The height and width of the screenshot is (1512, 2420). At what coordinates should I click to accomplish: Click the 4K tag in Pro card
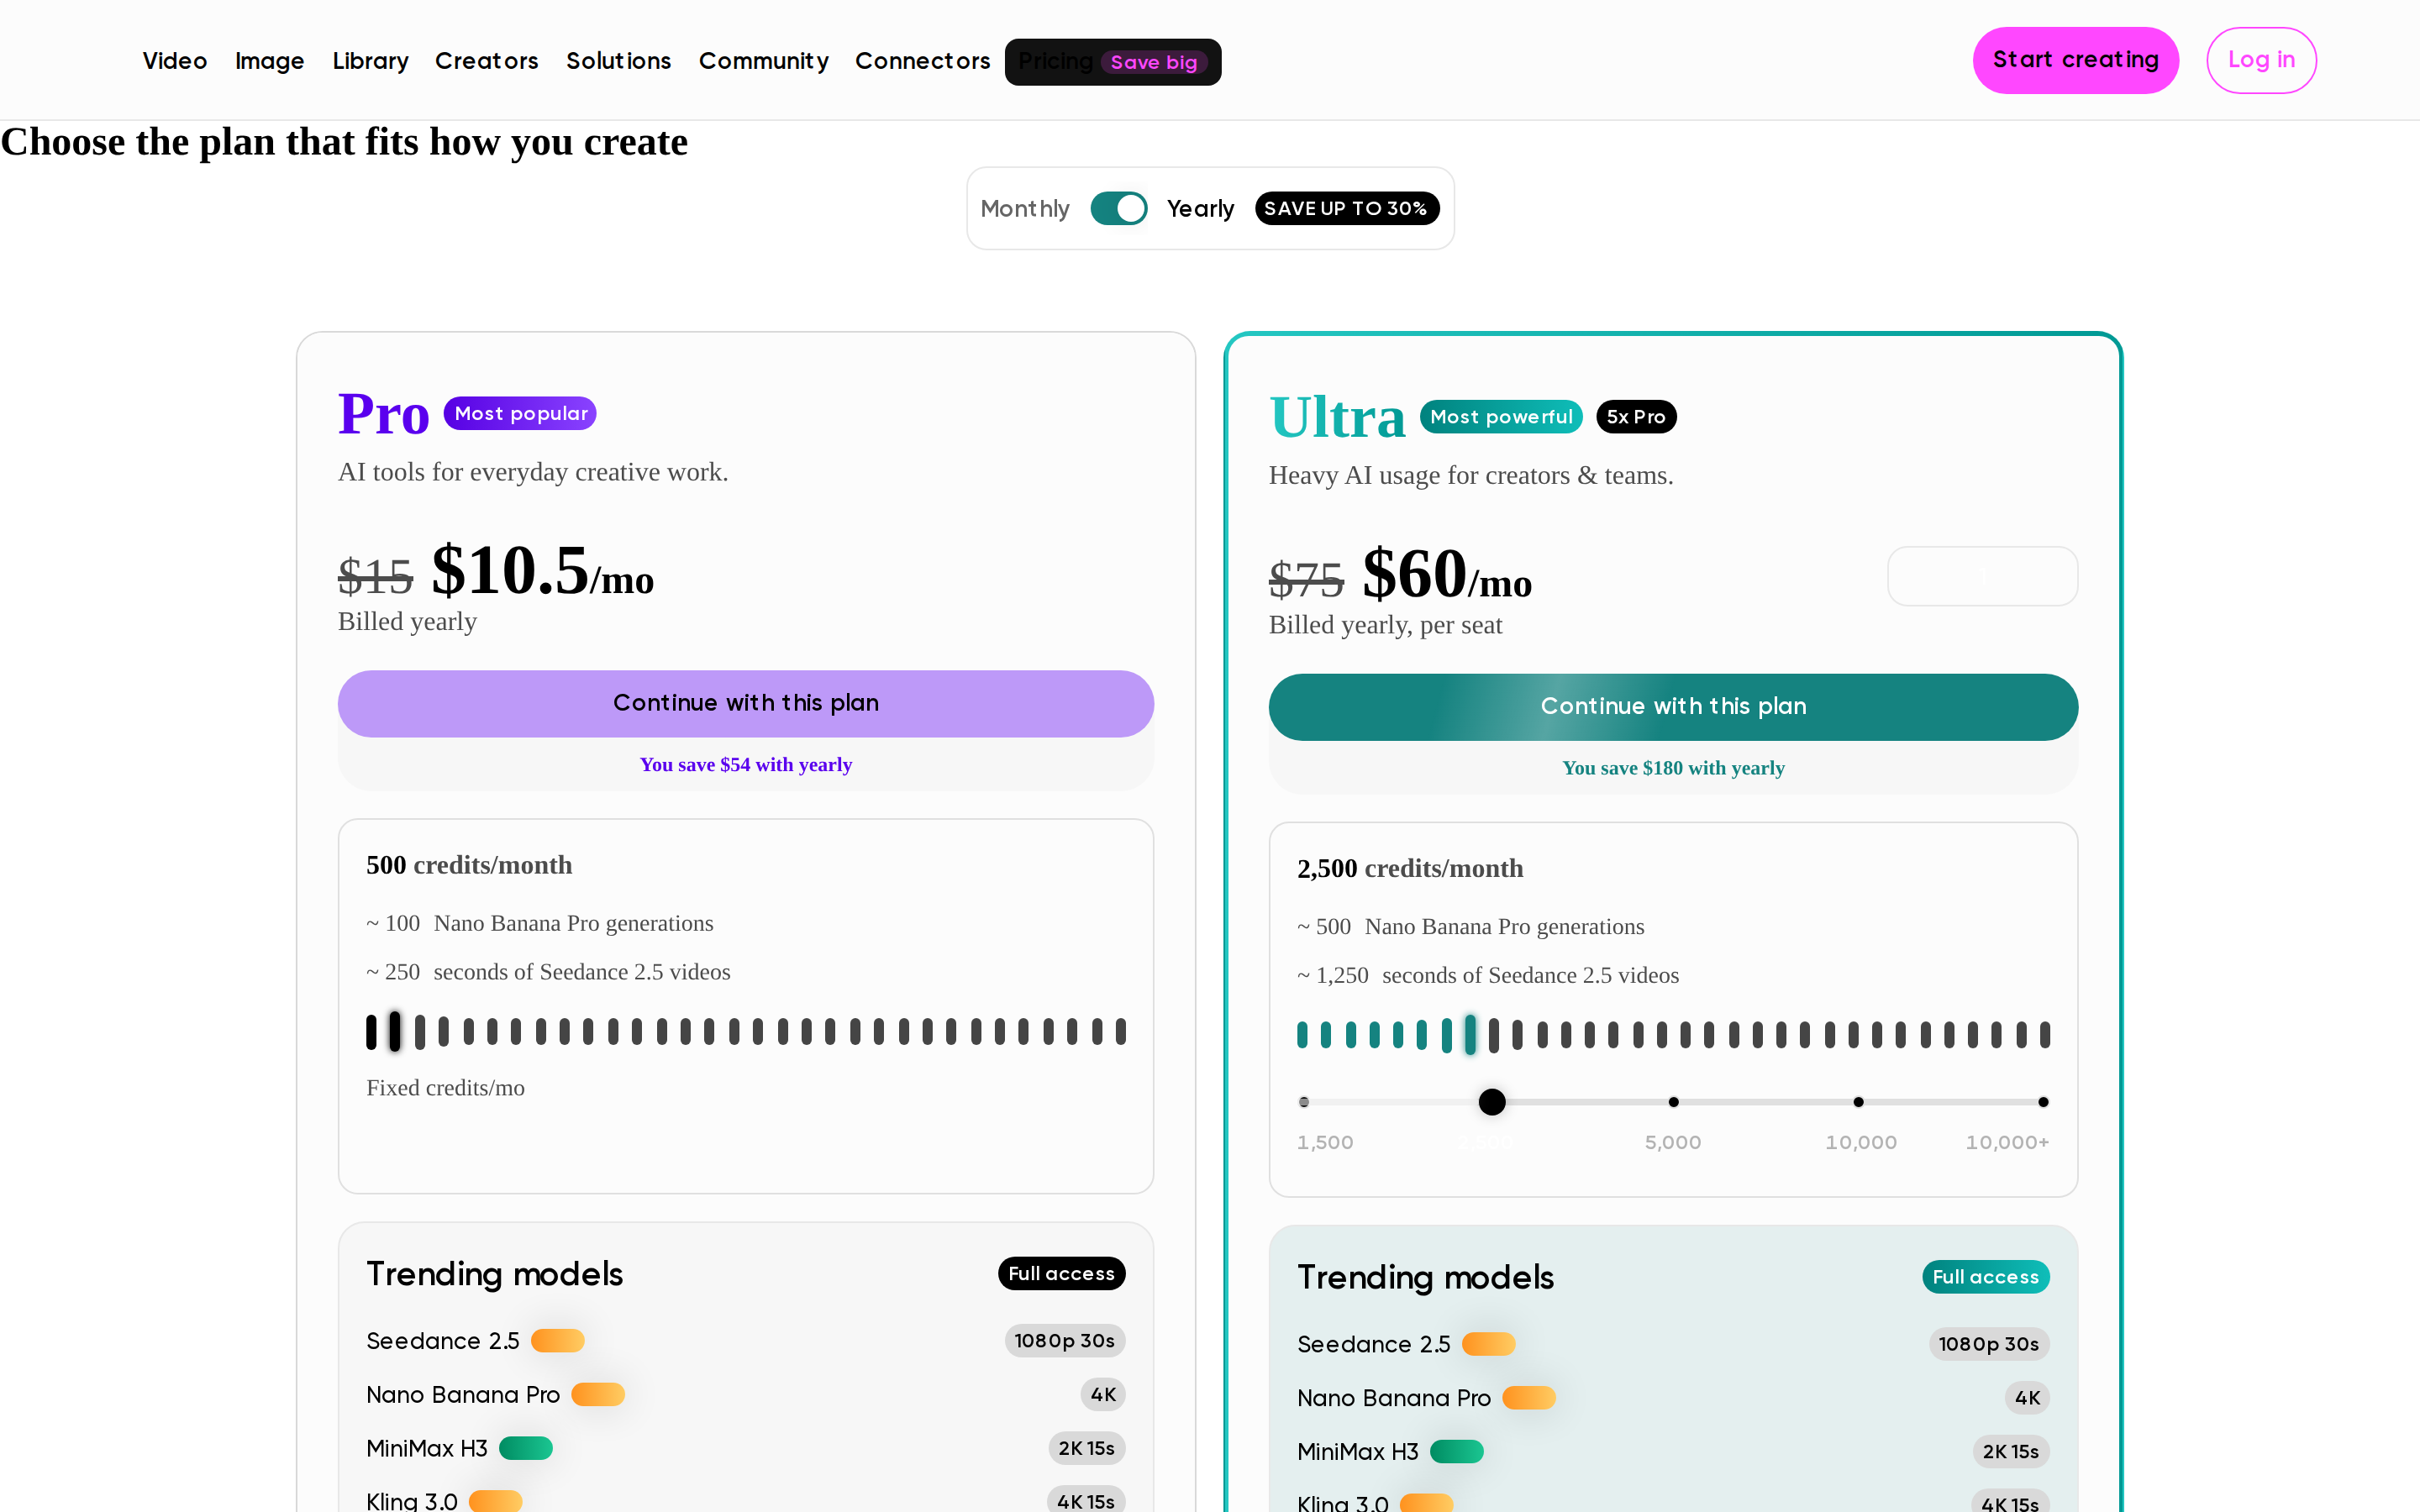[1102, 1394]
